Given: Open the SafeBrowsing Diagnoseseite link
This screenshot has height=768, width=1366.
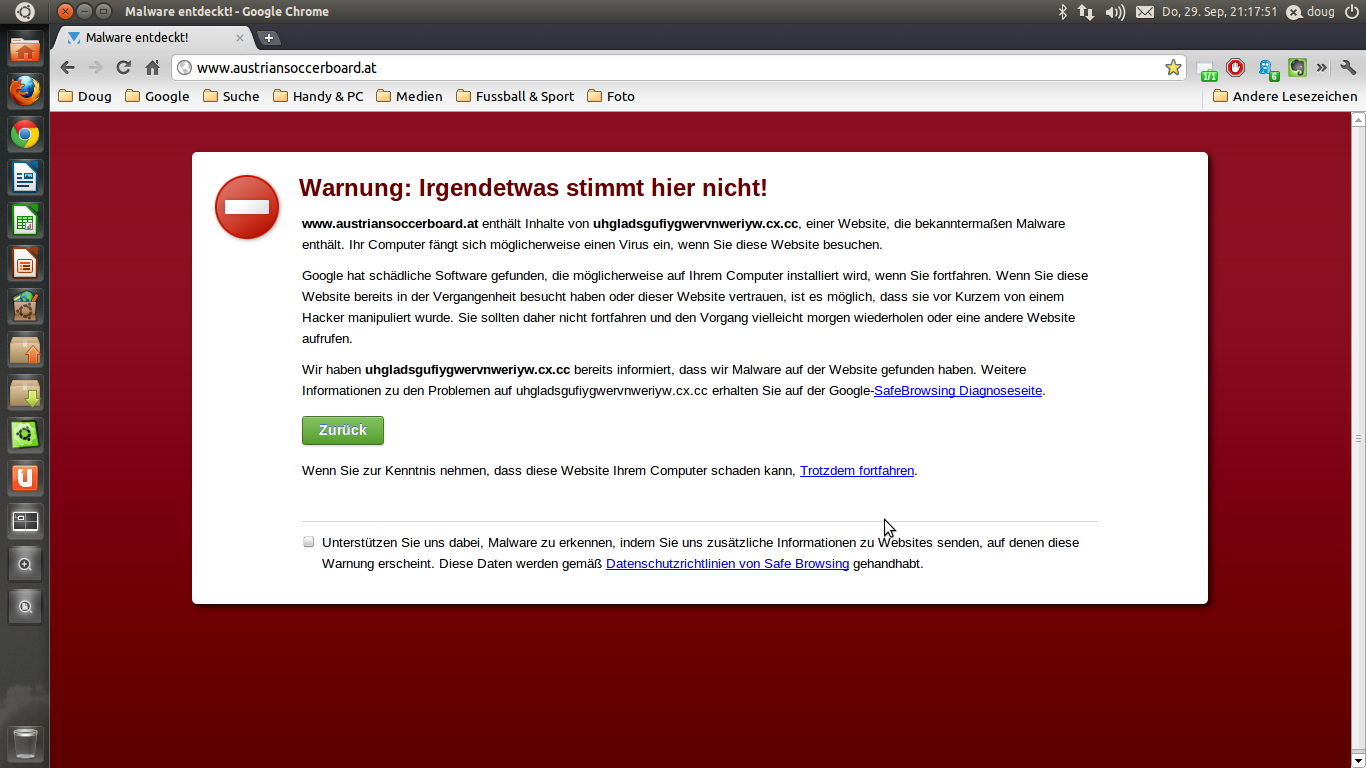Looking at the screenshot, I should (958, 391).
